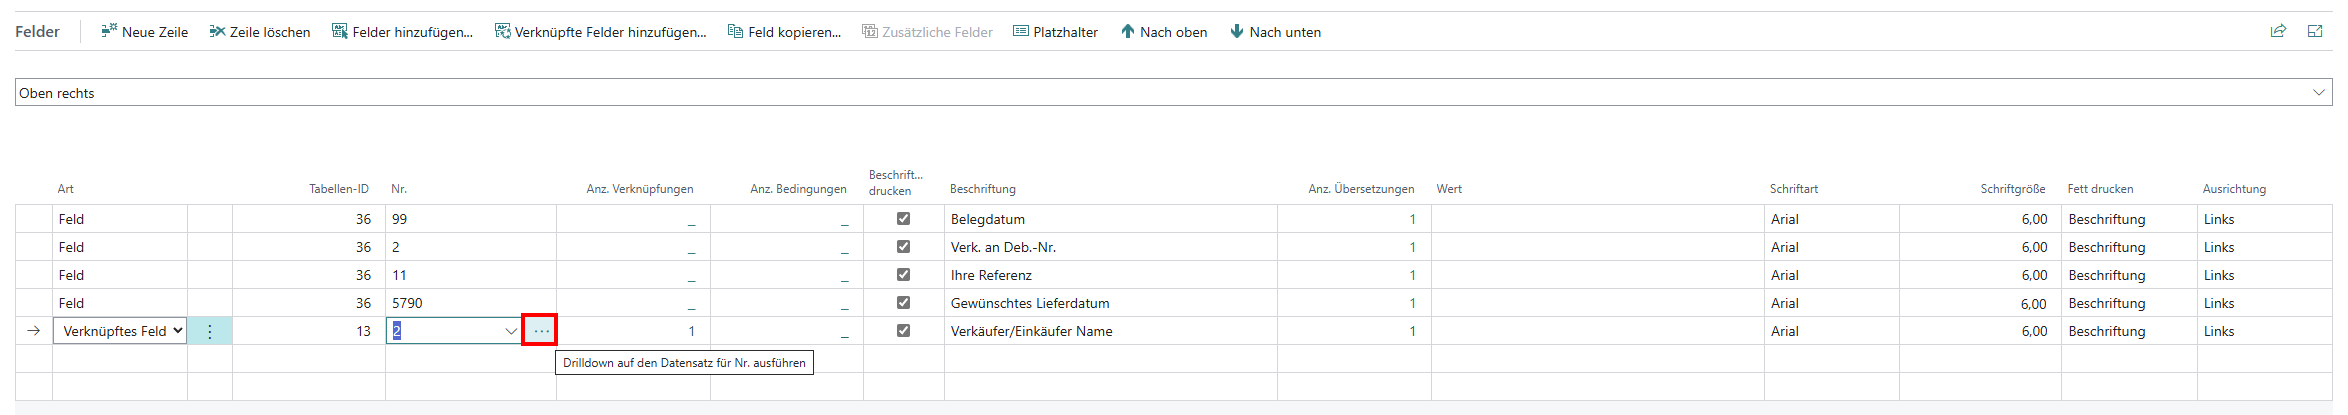Image resolution: width=2348 pixels, height=415 pixels.
Task: Click the Verkäufer/Einkäufer Name cell
Action: [x=1110, y=331]
